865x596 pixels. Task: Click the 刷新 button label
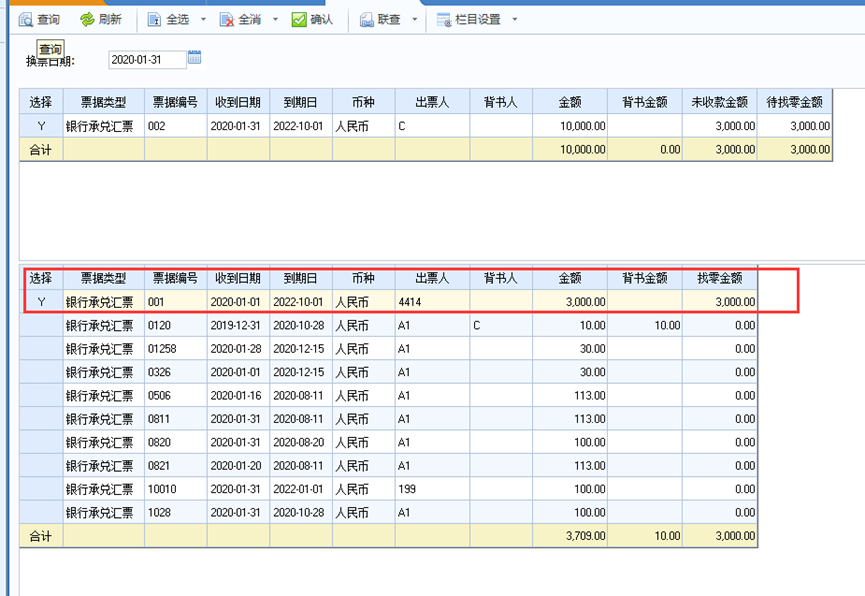tap(110, 20)
